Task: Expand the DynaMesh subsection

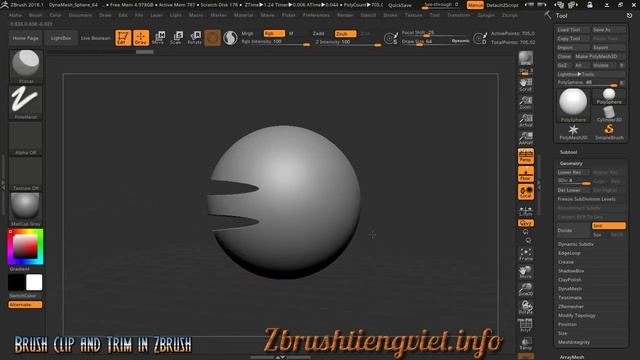Action: point(570,289)
